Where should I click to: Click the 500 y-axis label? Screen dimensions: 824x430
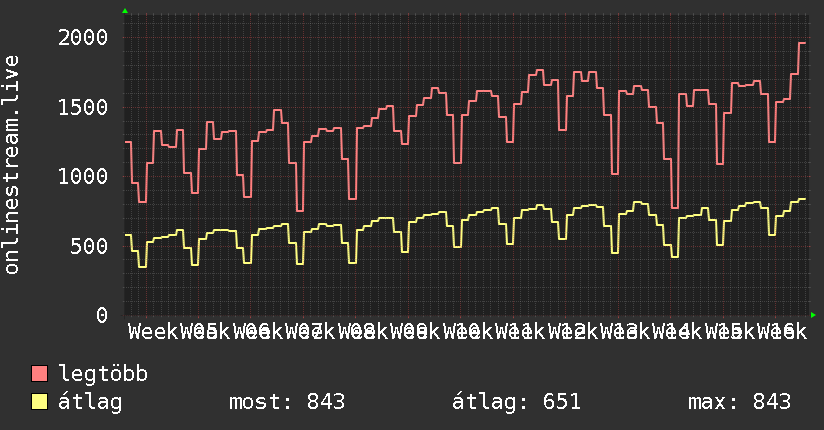point(89,246)
